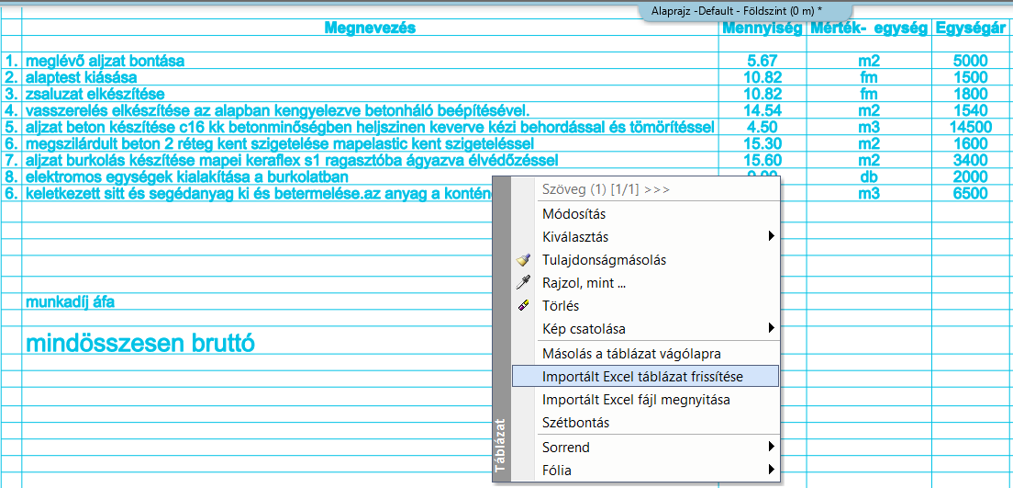Open file with Importált Excel fájl megnyitása
This screenshot has width=1013, height=488.
[636, 399]
